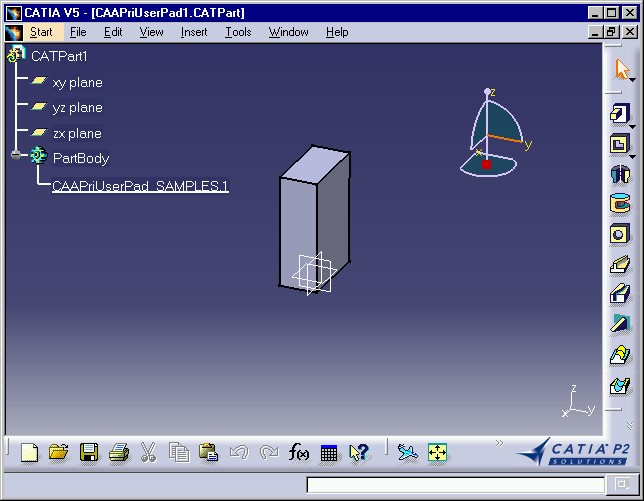Viewport: 644px width, 501px height.
Task: Select the Stiffener tool icon
Action: click(620, 323)
